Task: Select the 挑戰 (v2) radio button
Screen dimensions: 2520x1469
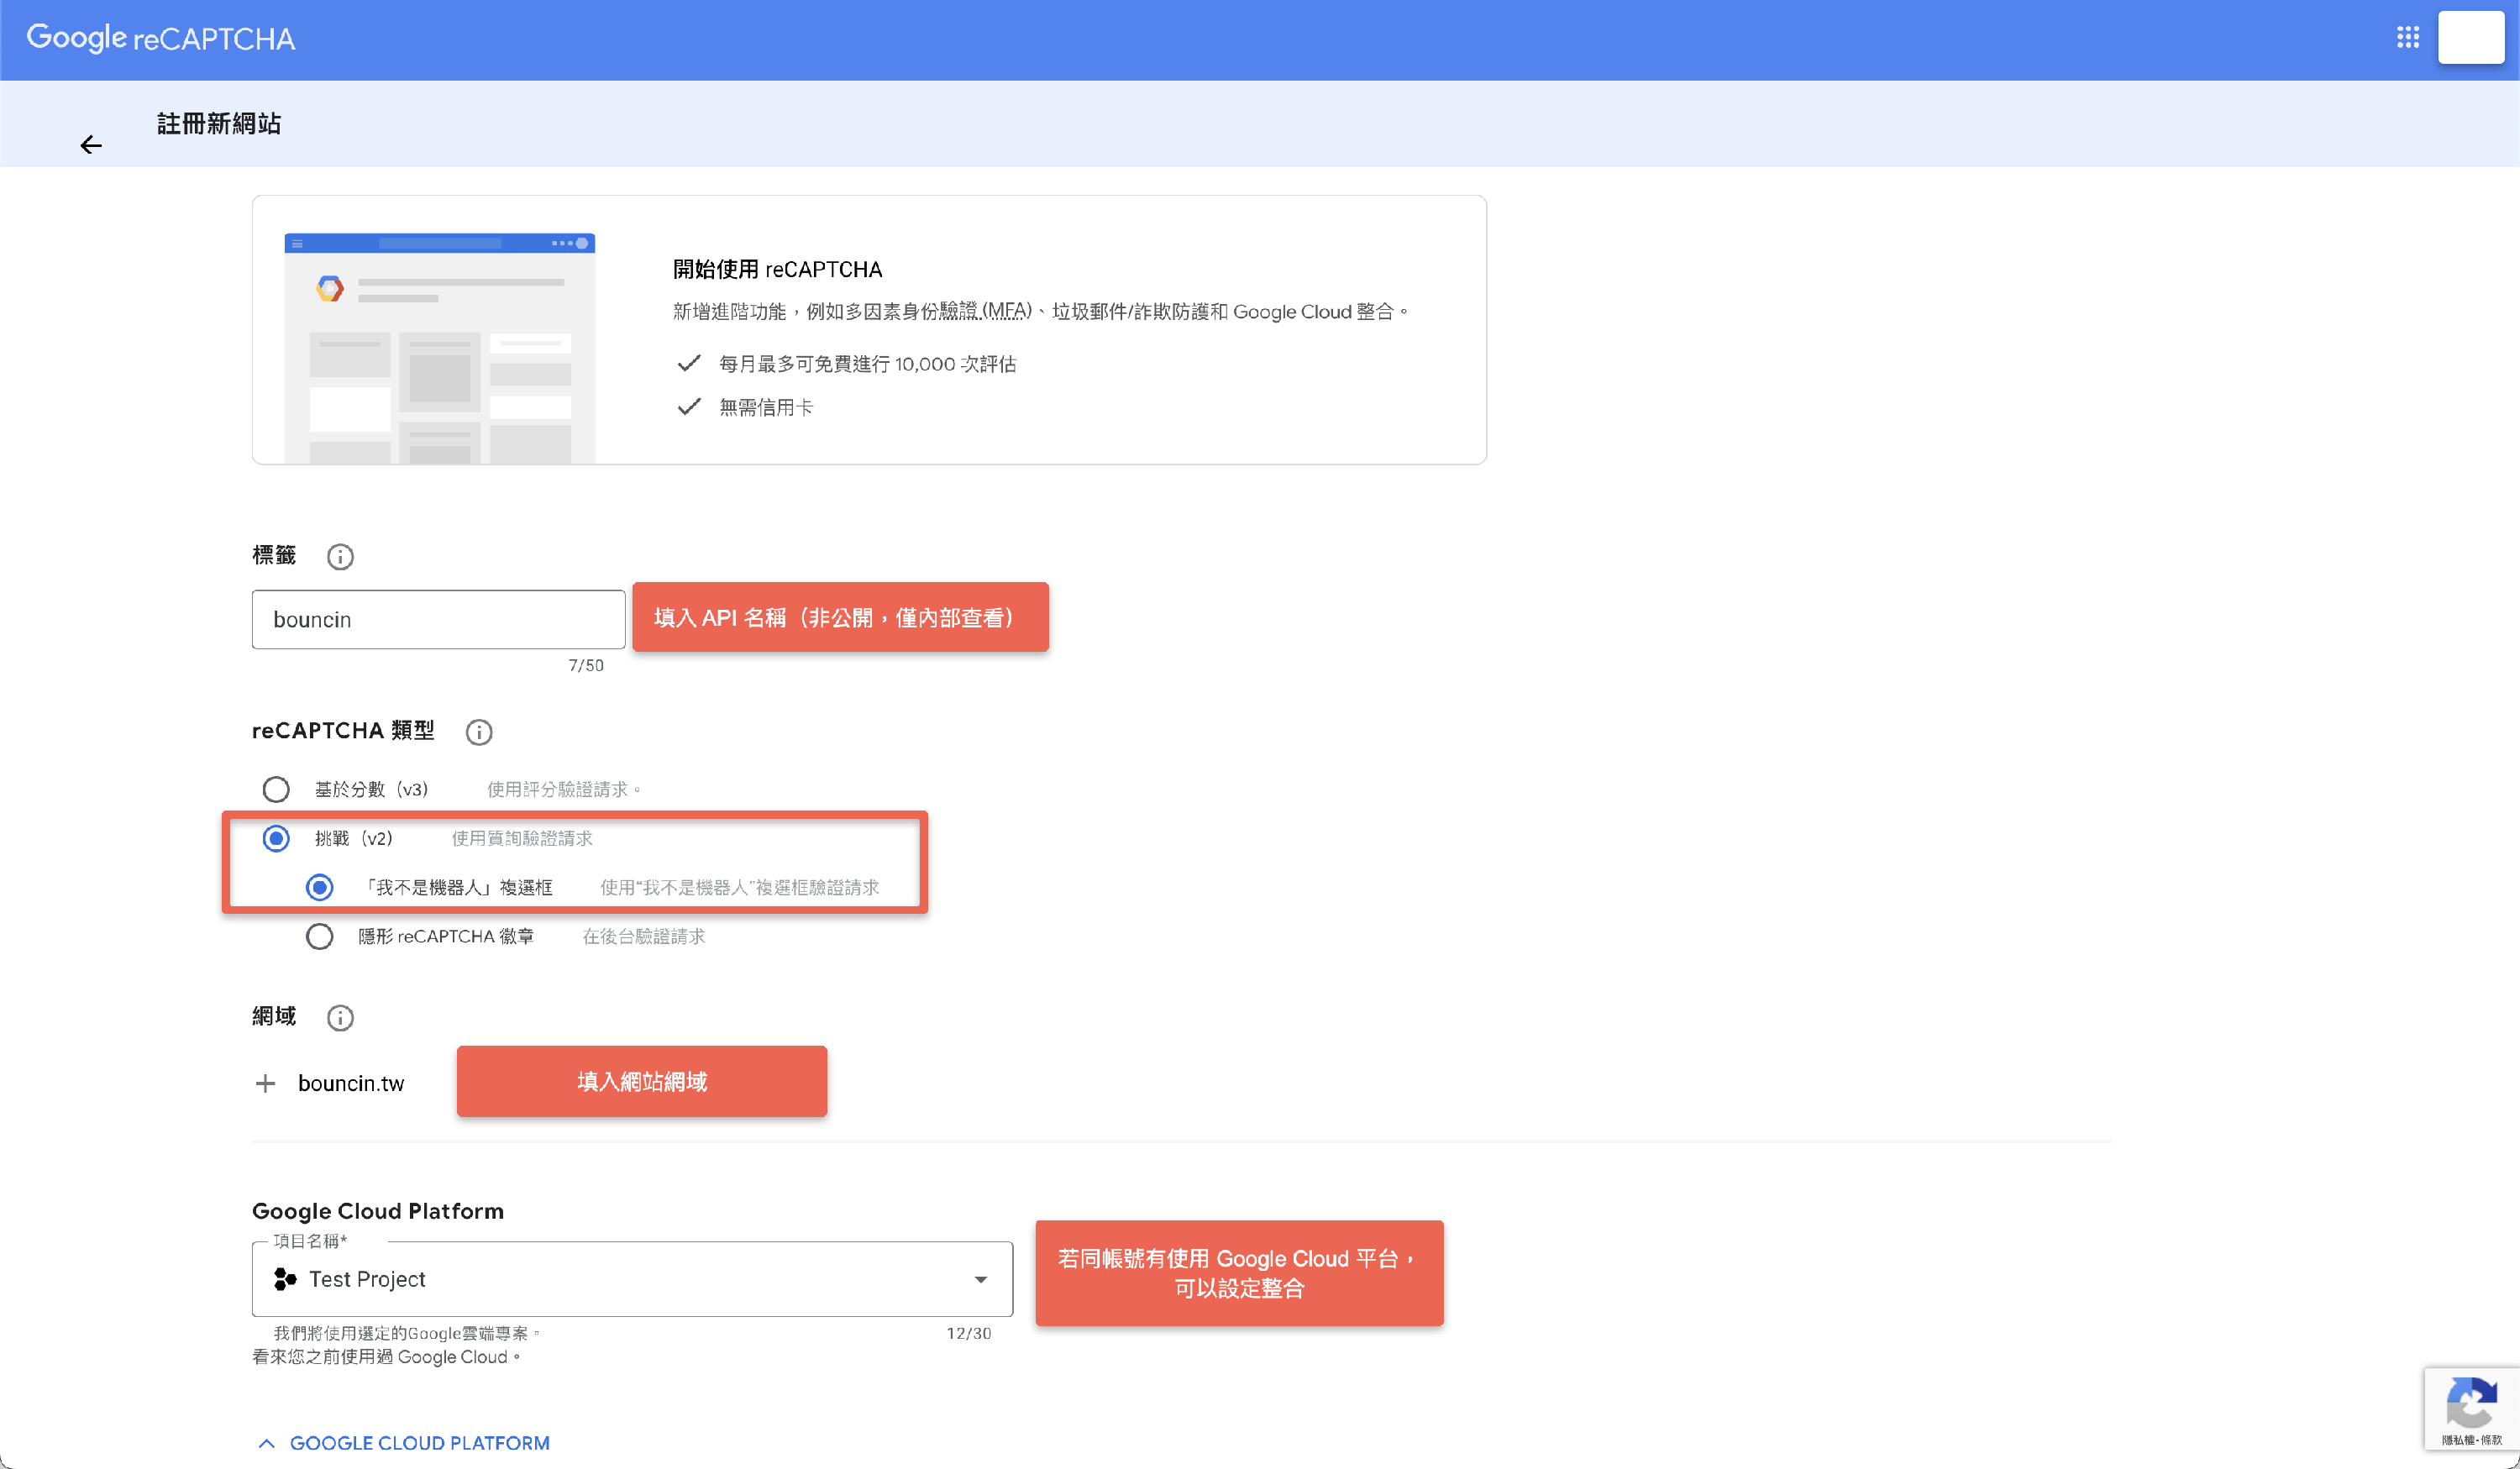Action: click(x=276, y=838)
